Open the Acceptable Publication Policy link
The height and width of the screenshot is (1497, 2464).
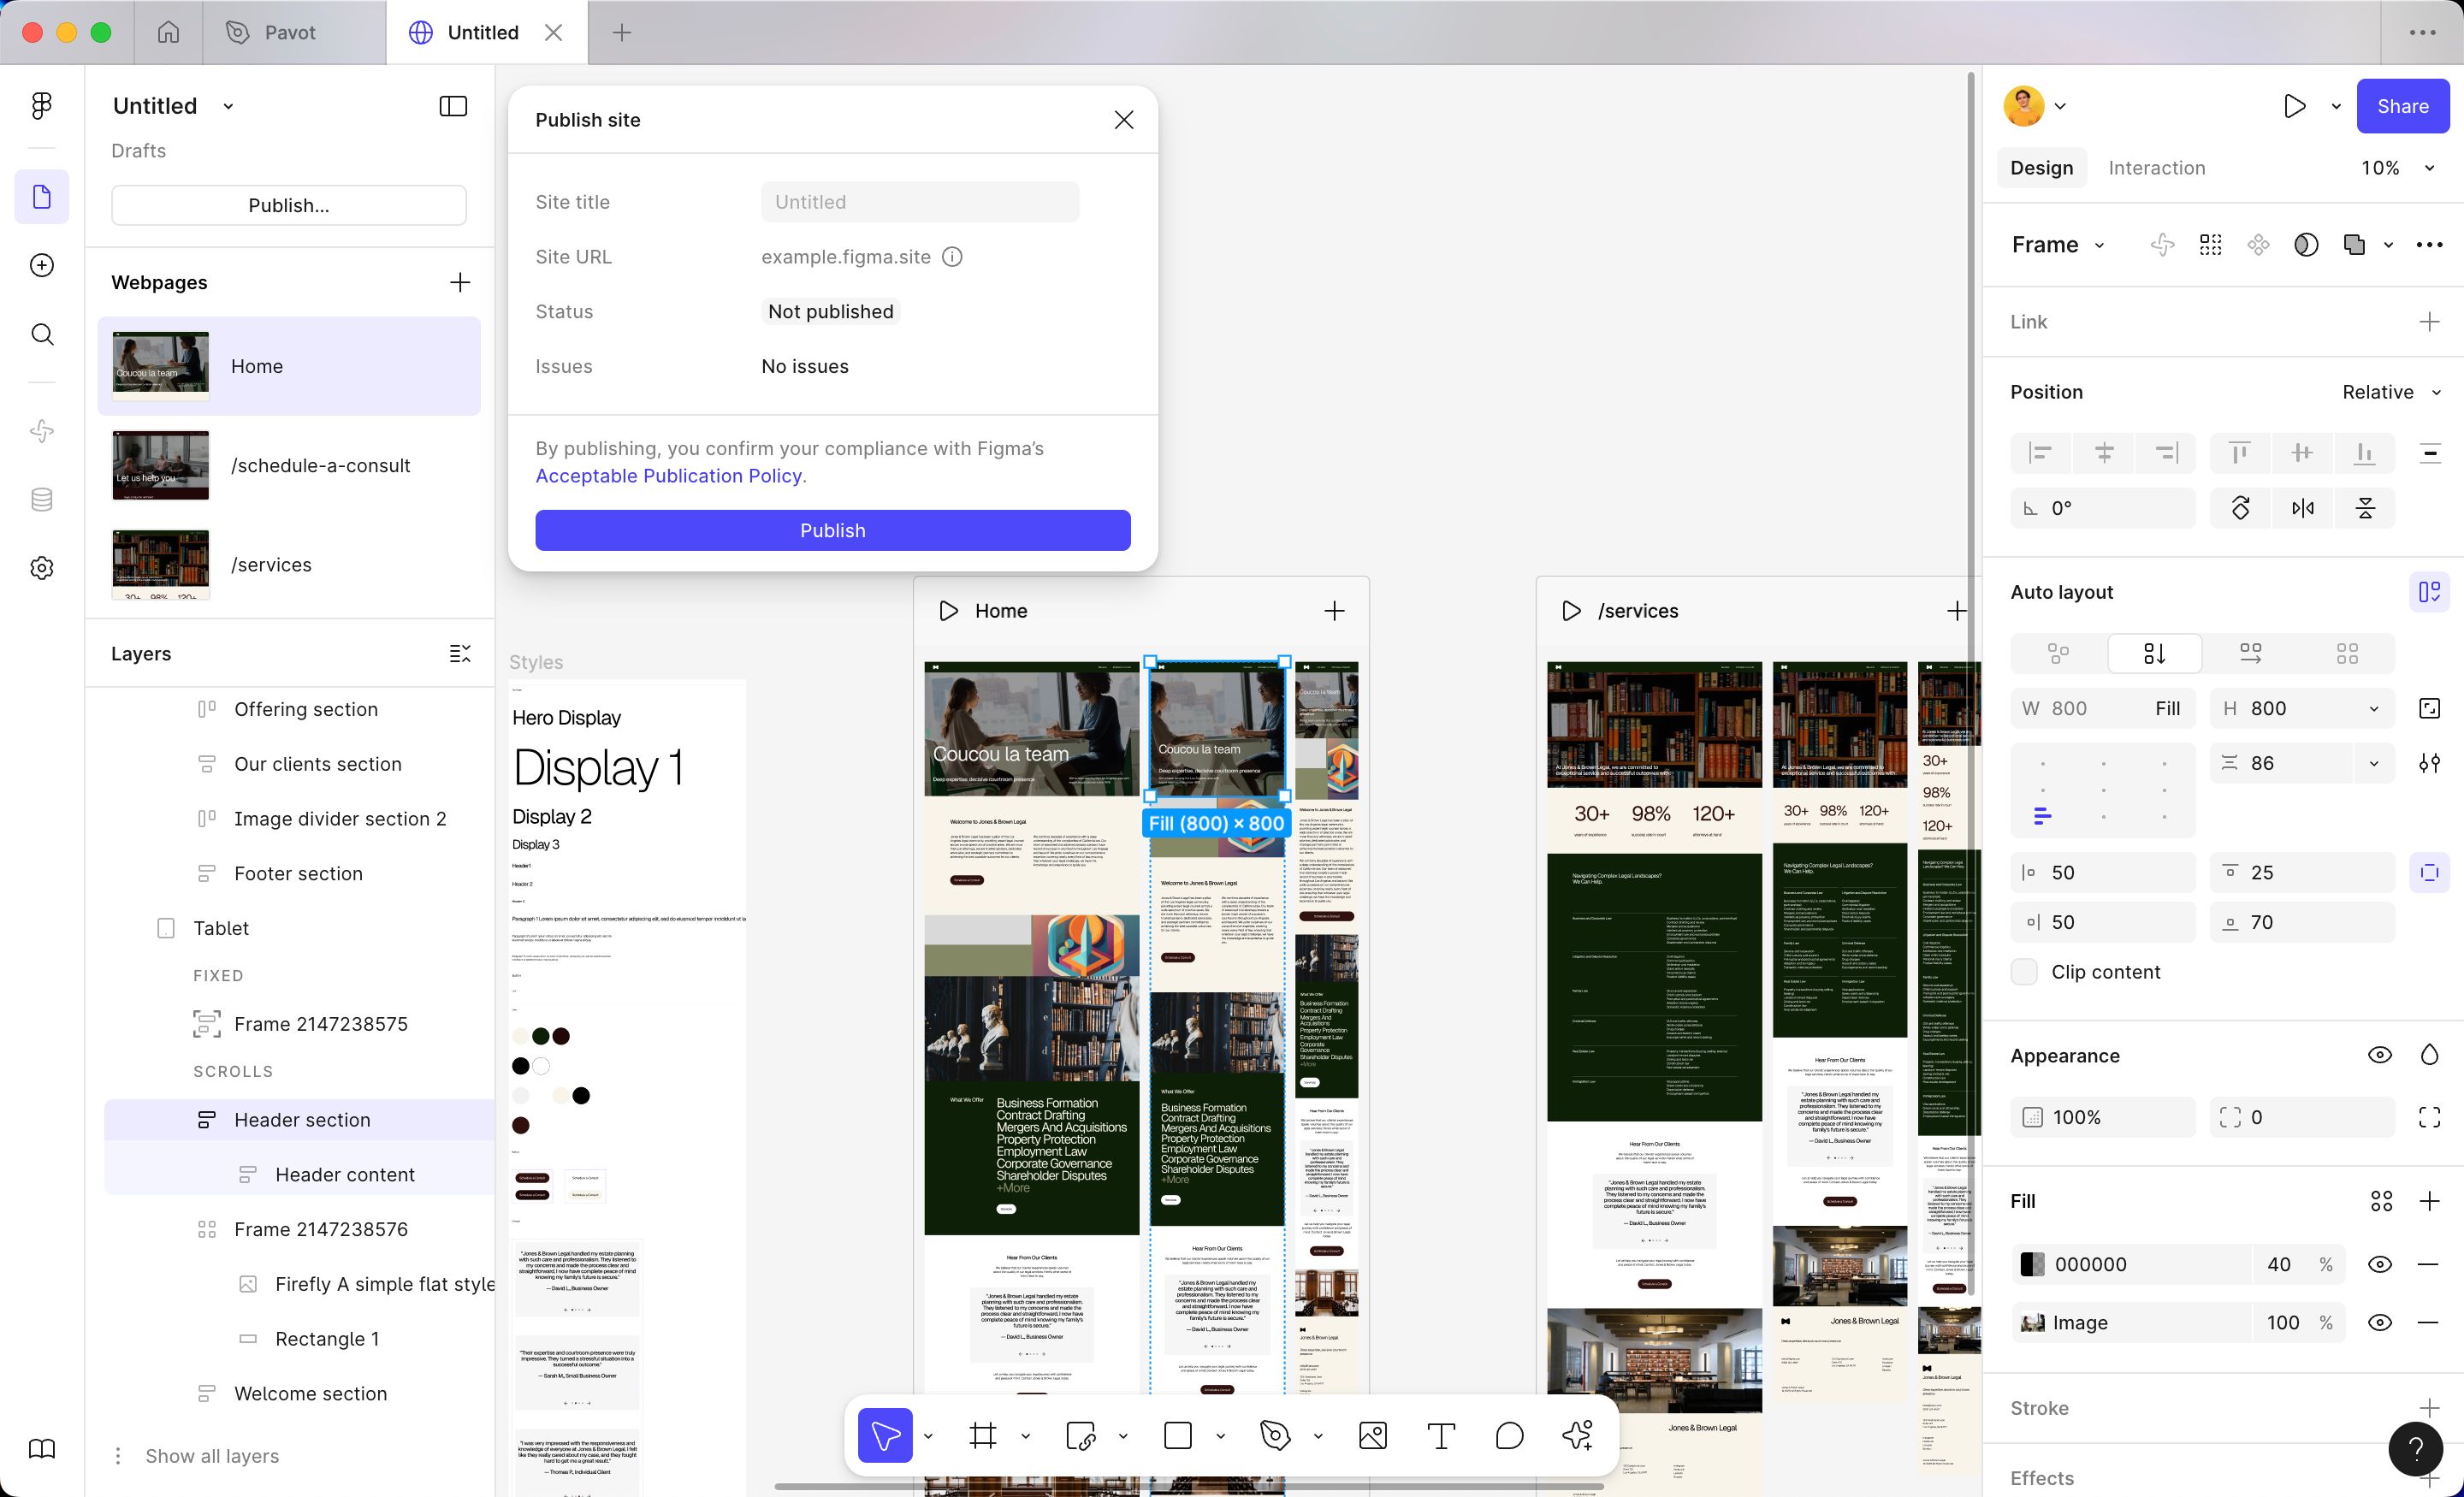tap(668, 476)
